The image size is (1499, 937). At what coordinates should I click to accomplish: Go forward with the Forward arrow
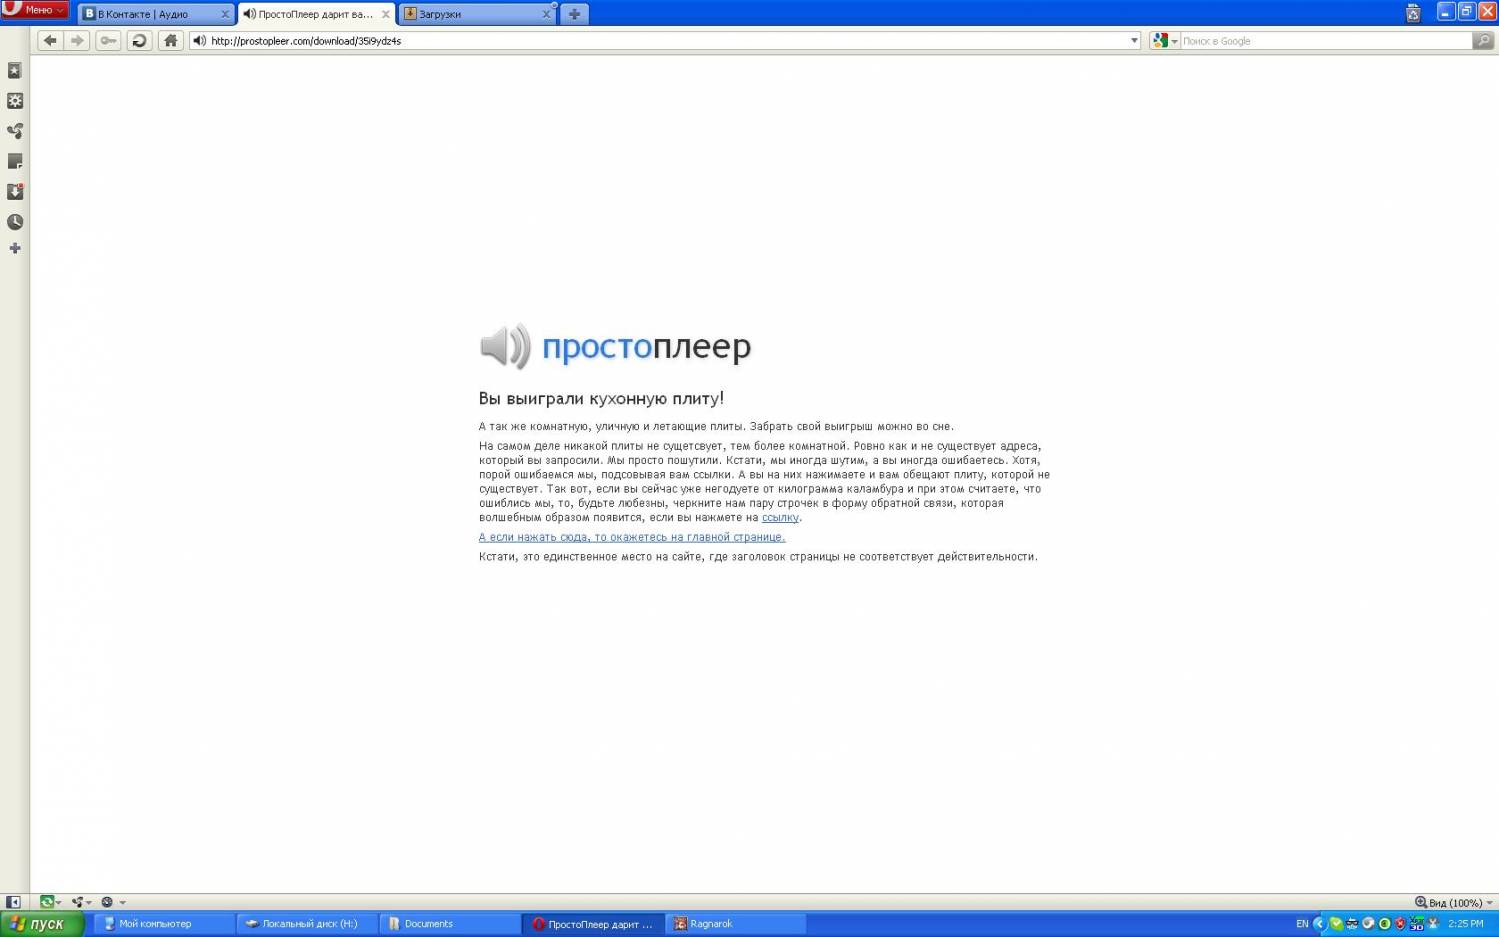pyautogui.click(x=77, y=40)
